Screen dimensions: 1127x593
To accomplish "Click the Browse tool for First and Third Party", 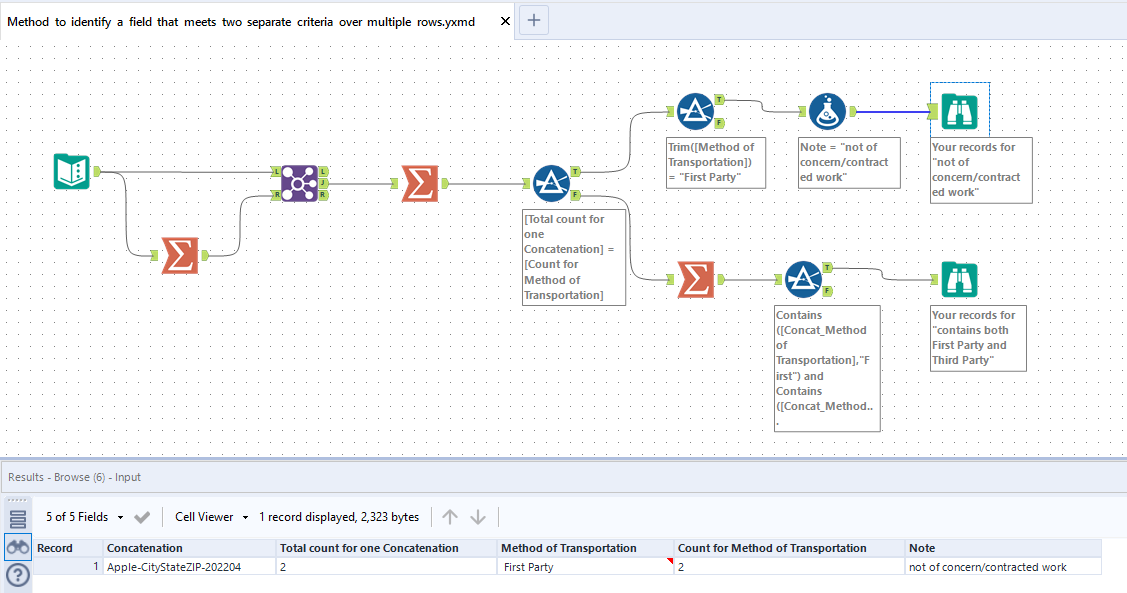I will pyautogui.click(x=959, y=279).
